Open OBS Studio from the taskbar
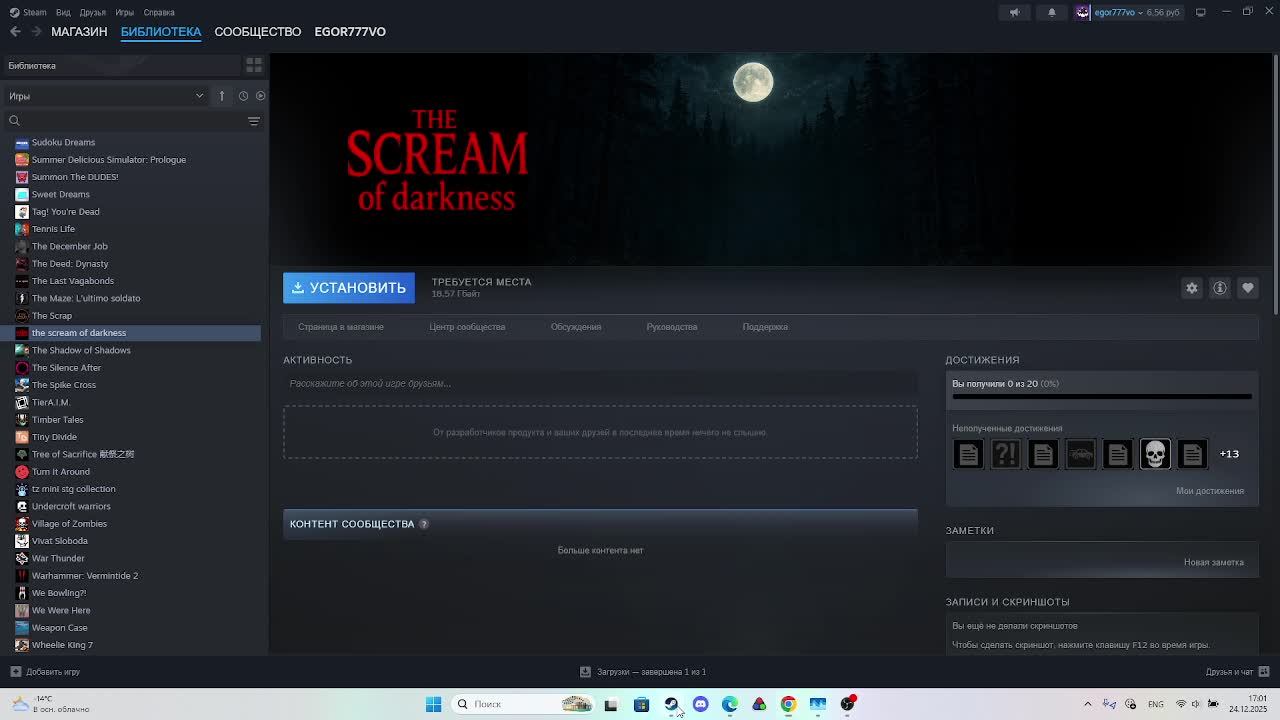The image size is (1280, 720). (x=847, y=704)
